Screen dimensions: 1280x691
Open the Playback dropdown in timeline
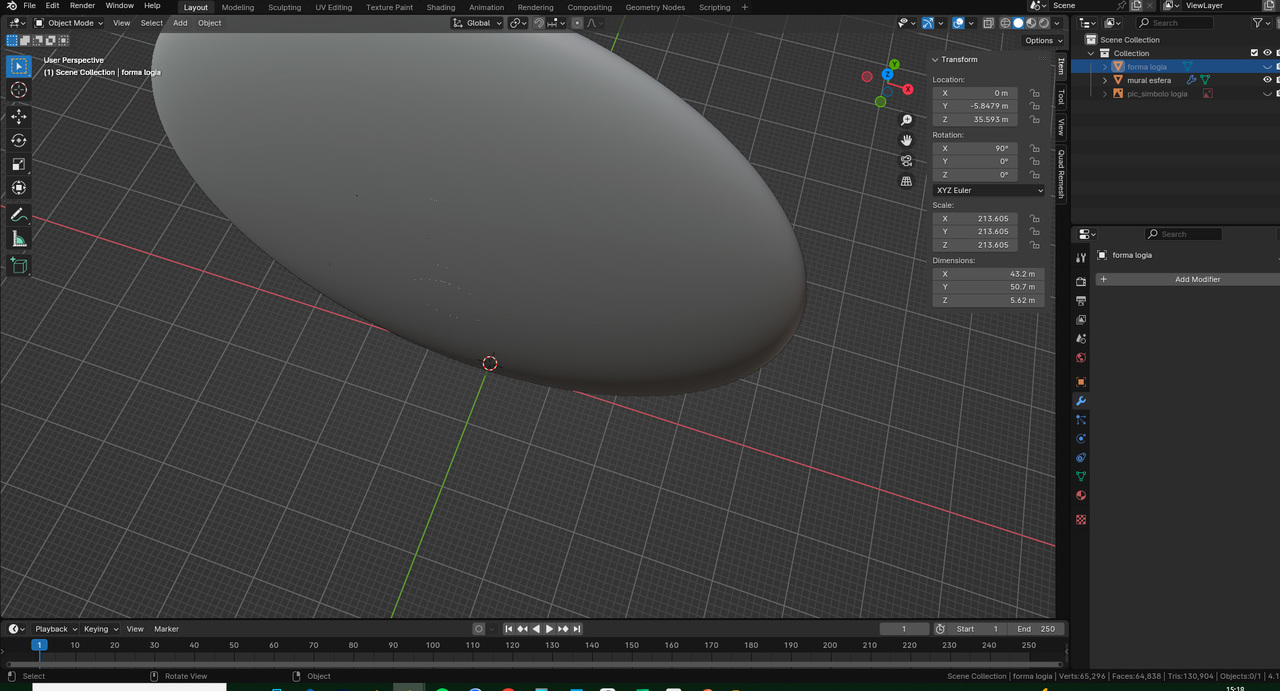[55, 629]
